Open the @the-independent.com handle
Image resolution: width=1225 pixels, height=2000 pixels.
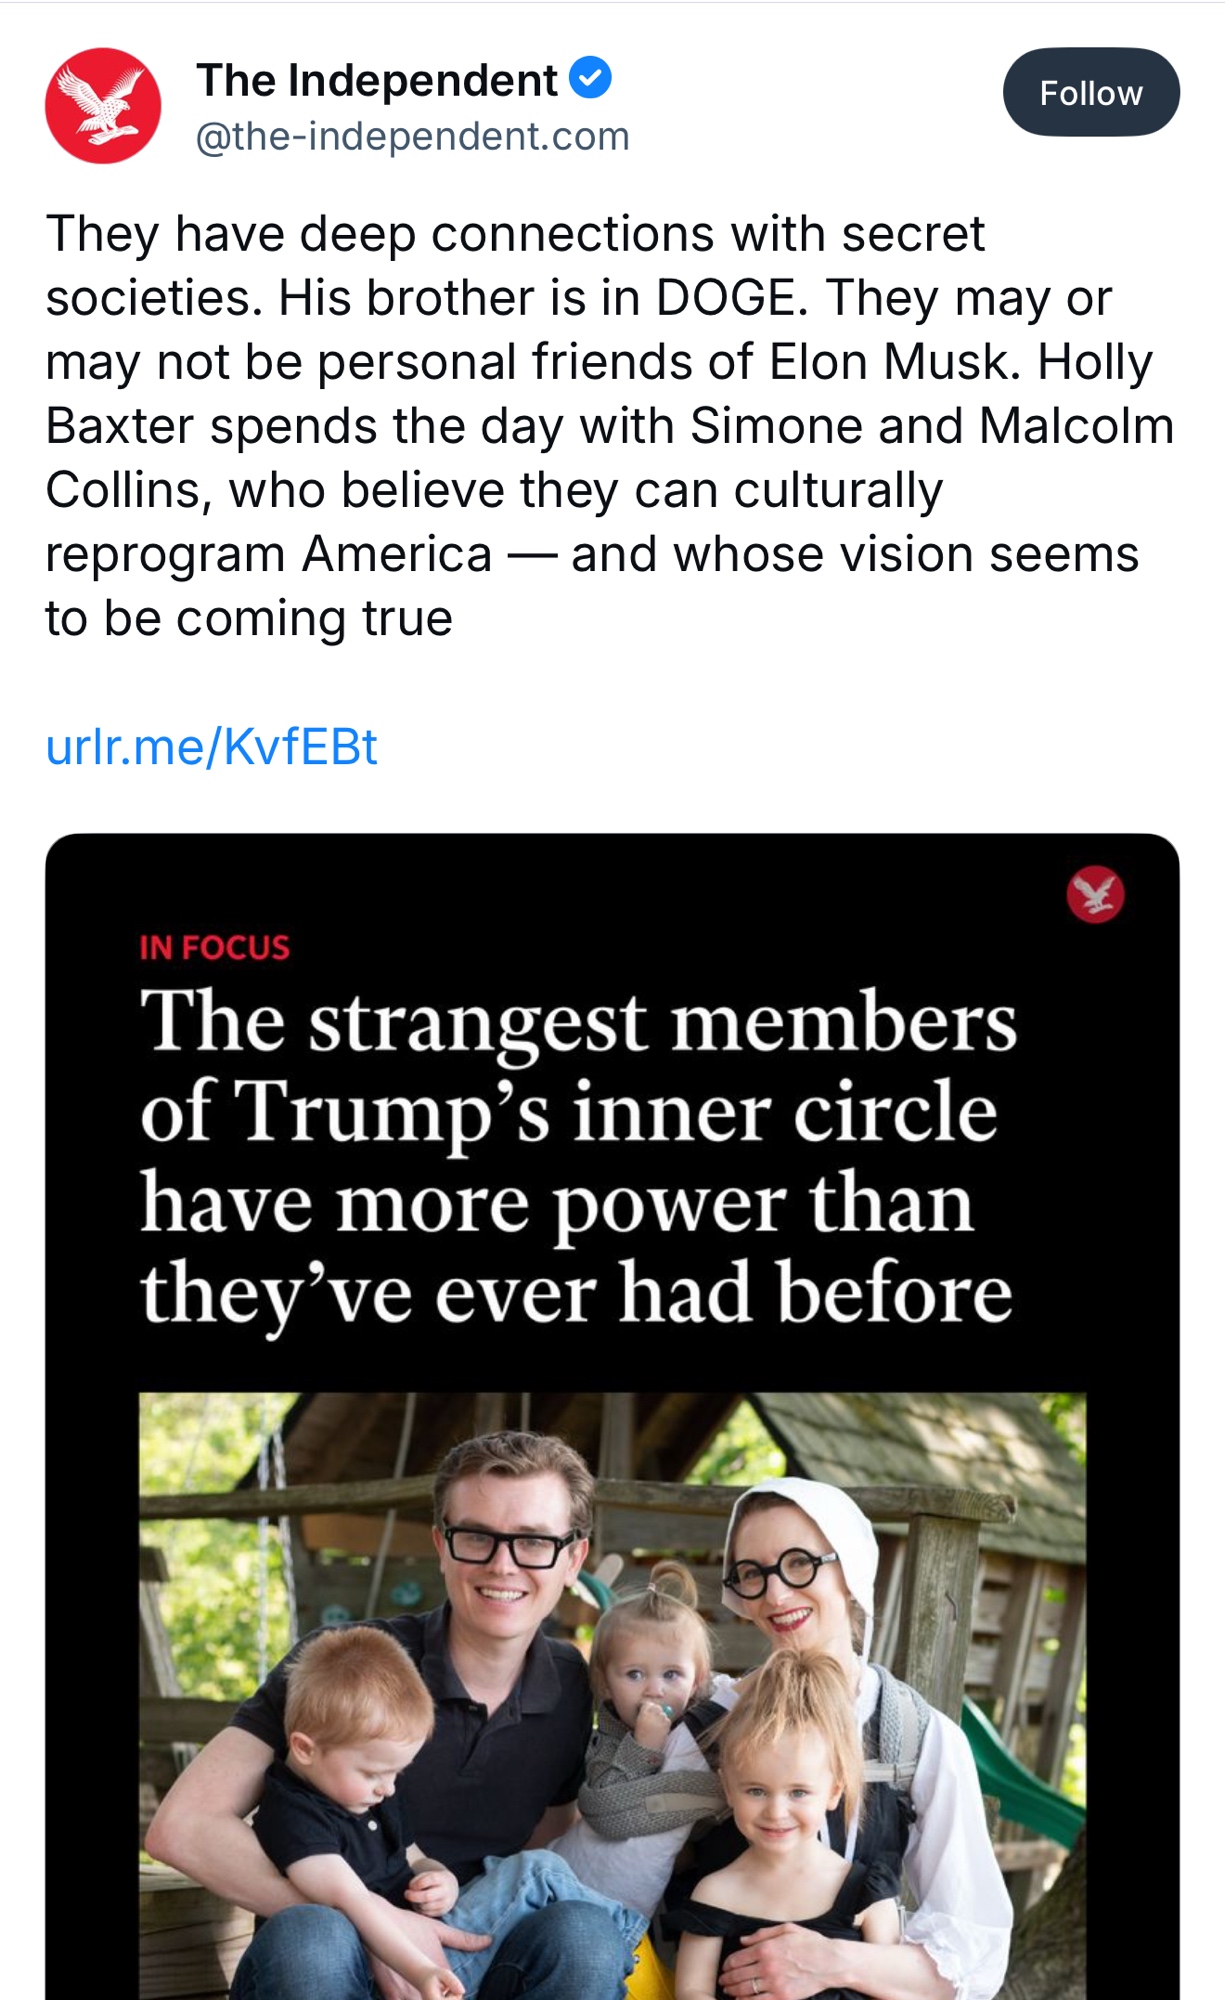pyautogui.click(x=412, y=136)
